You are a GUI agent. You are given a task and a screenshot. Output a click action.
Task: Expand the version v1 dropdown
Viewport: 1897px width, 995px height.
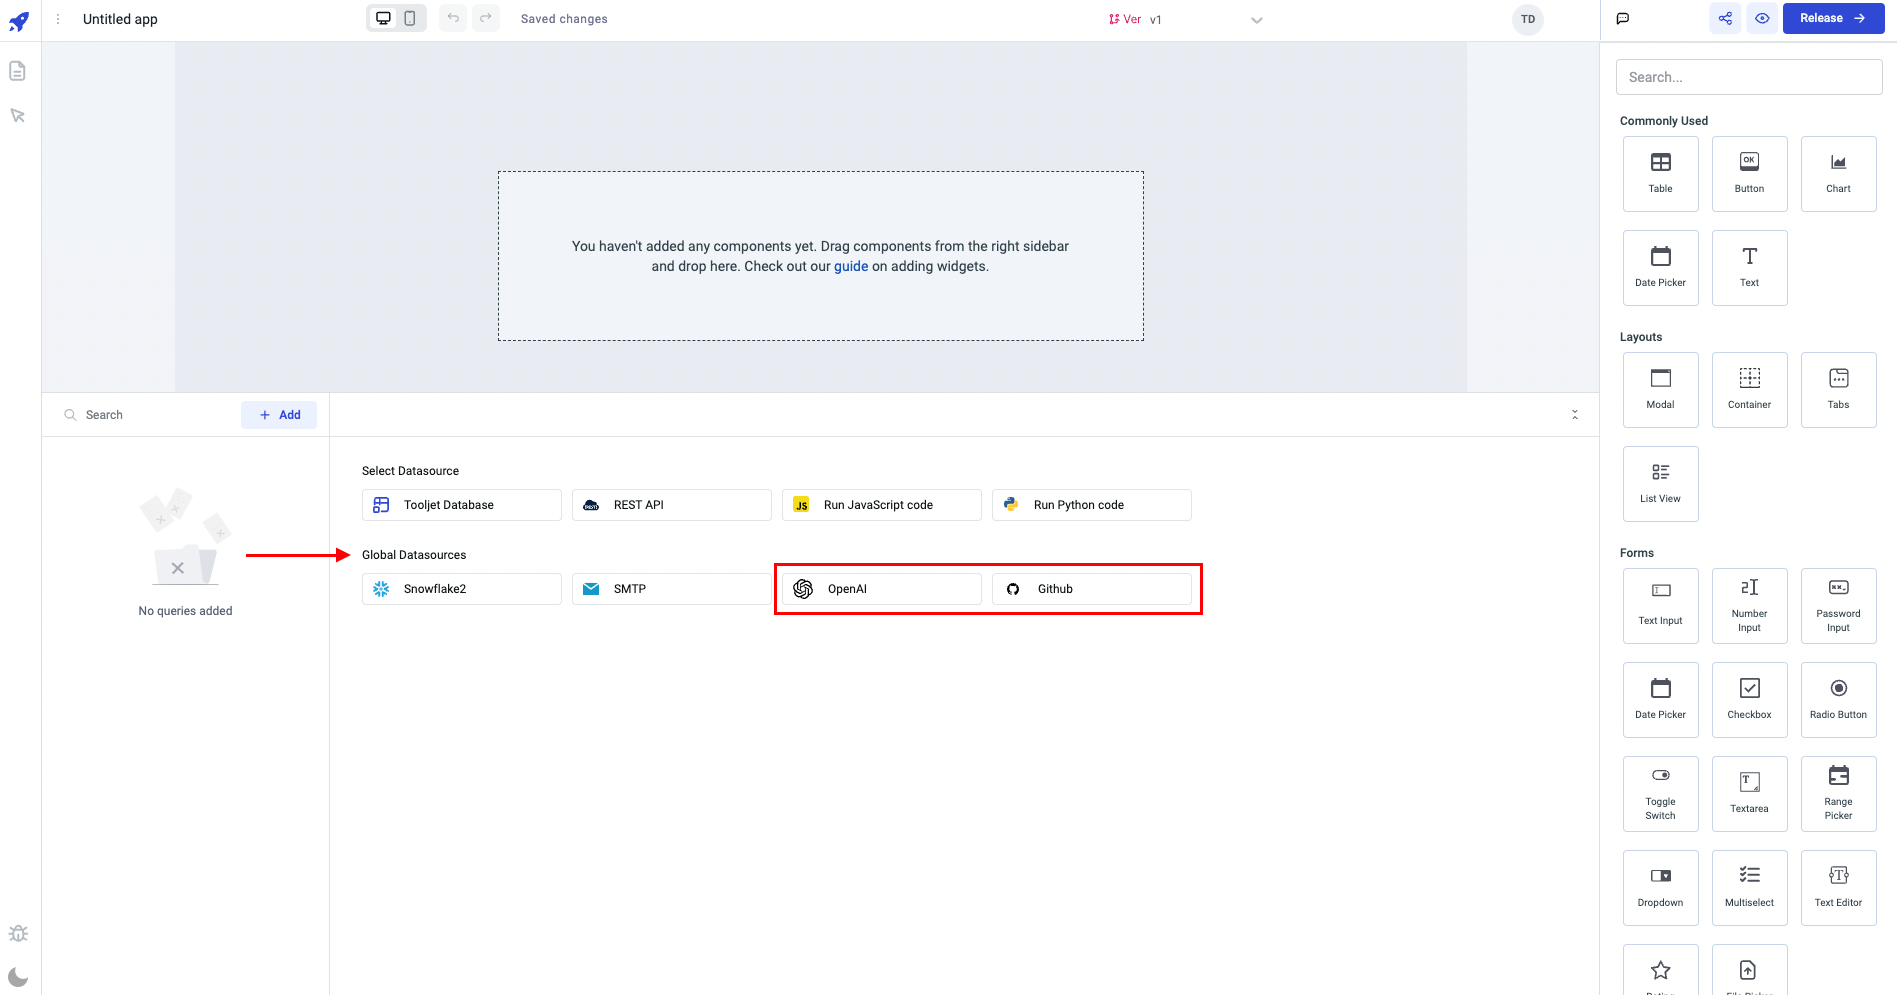(1256, 20)
